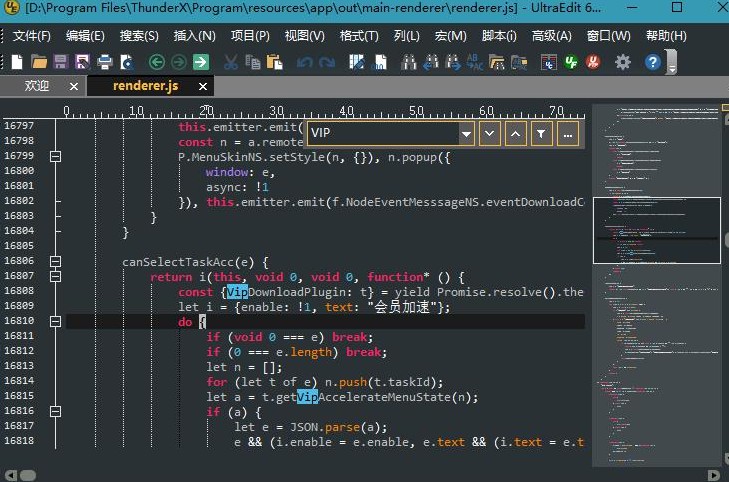
Task: Print document with the printer icon
Action: [x=105, y=62]
